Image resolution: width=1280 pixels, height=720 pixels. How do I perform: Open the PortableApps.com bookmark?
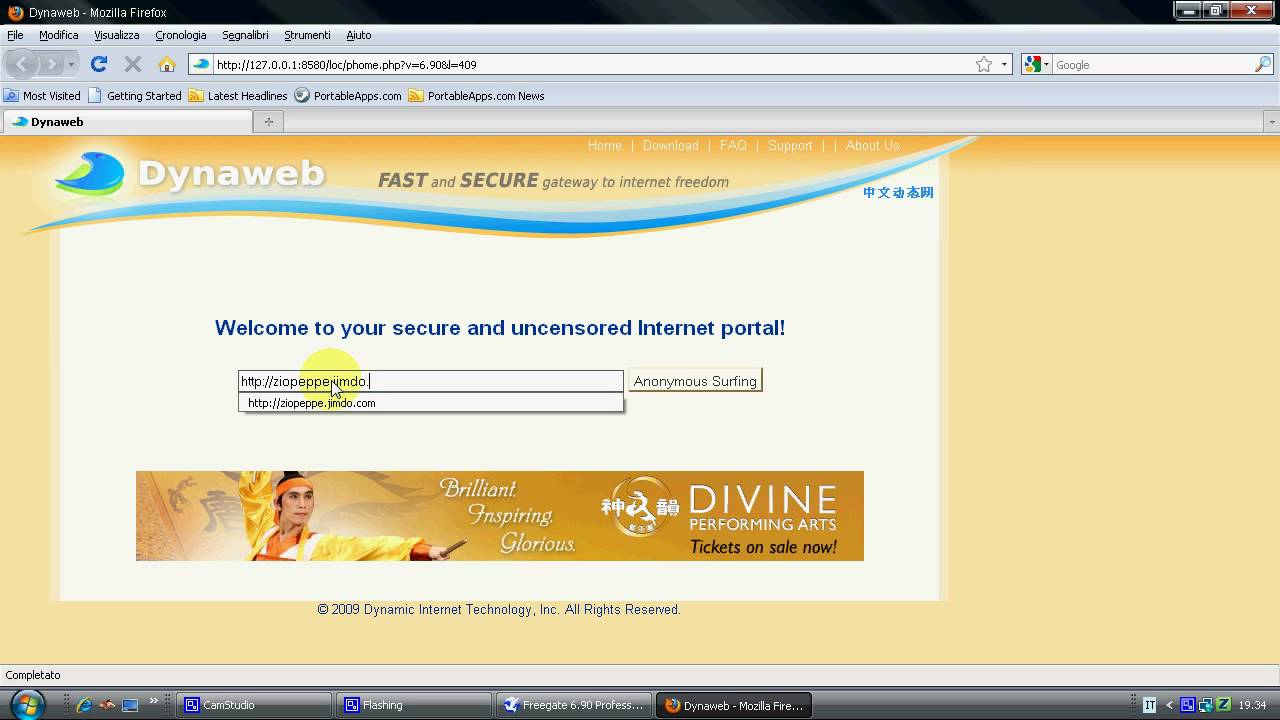point(348,96)
